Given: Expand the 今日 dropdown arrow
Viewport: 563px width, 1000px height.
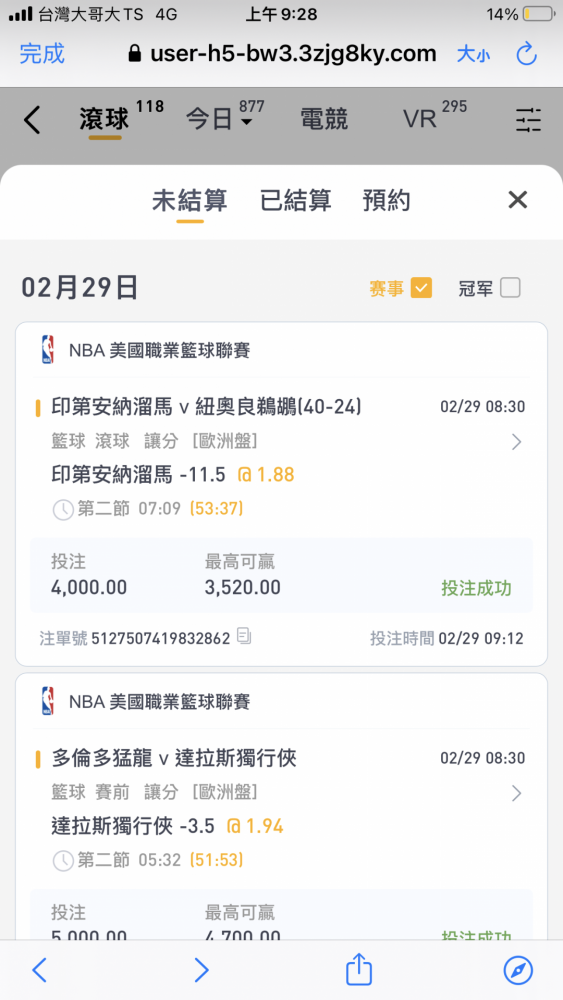Looking at the screenshot, I should tap(246, 122).
